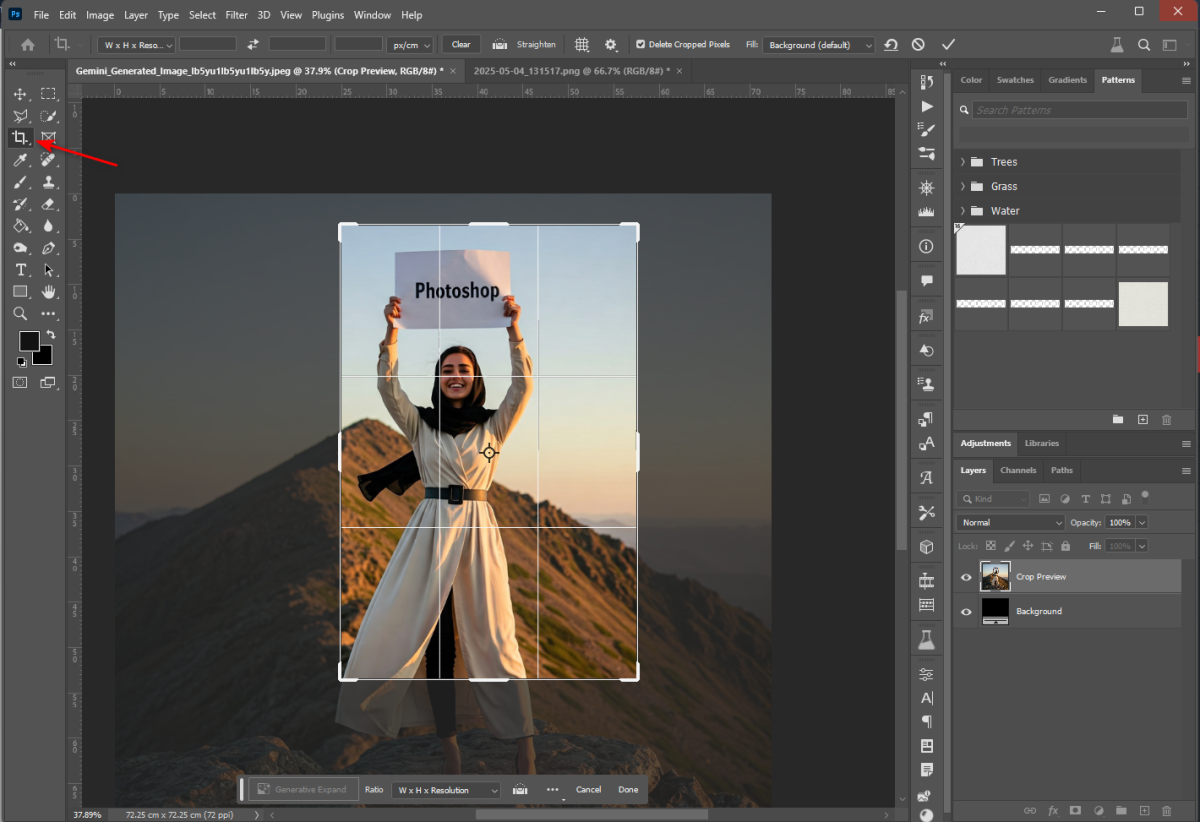This screenshot has width=1200, height=822.
Task: Click the foreground color swatch
Action: click(x=29, y=341)
